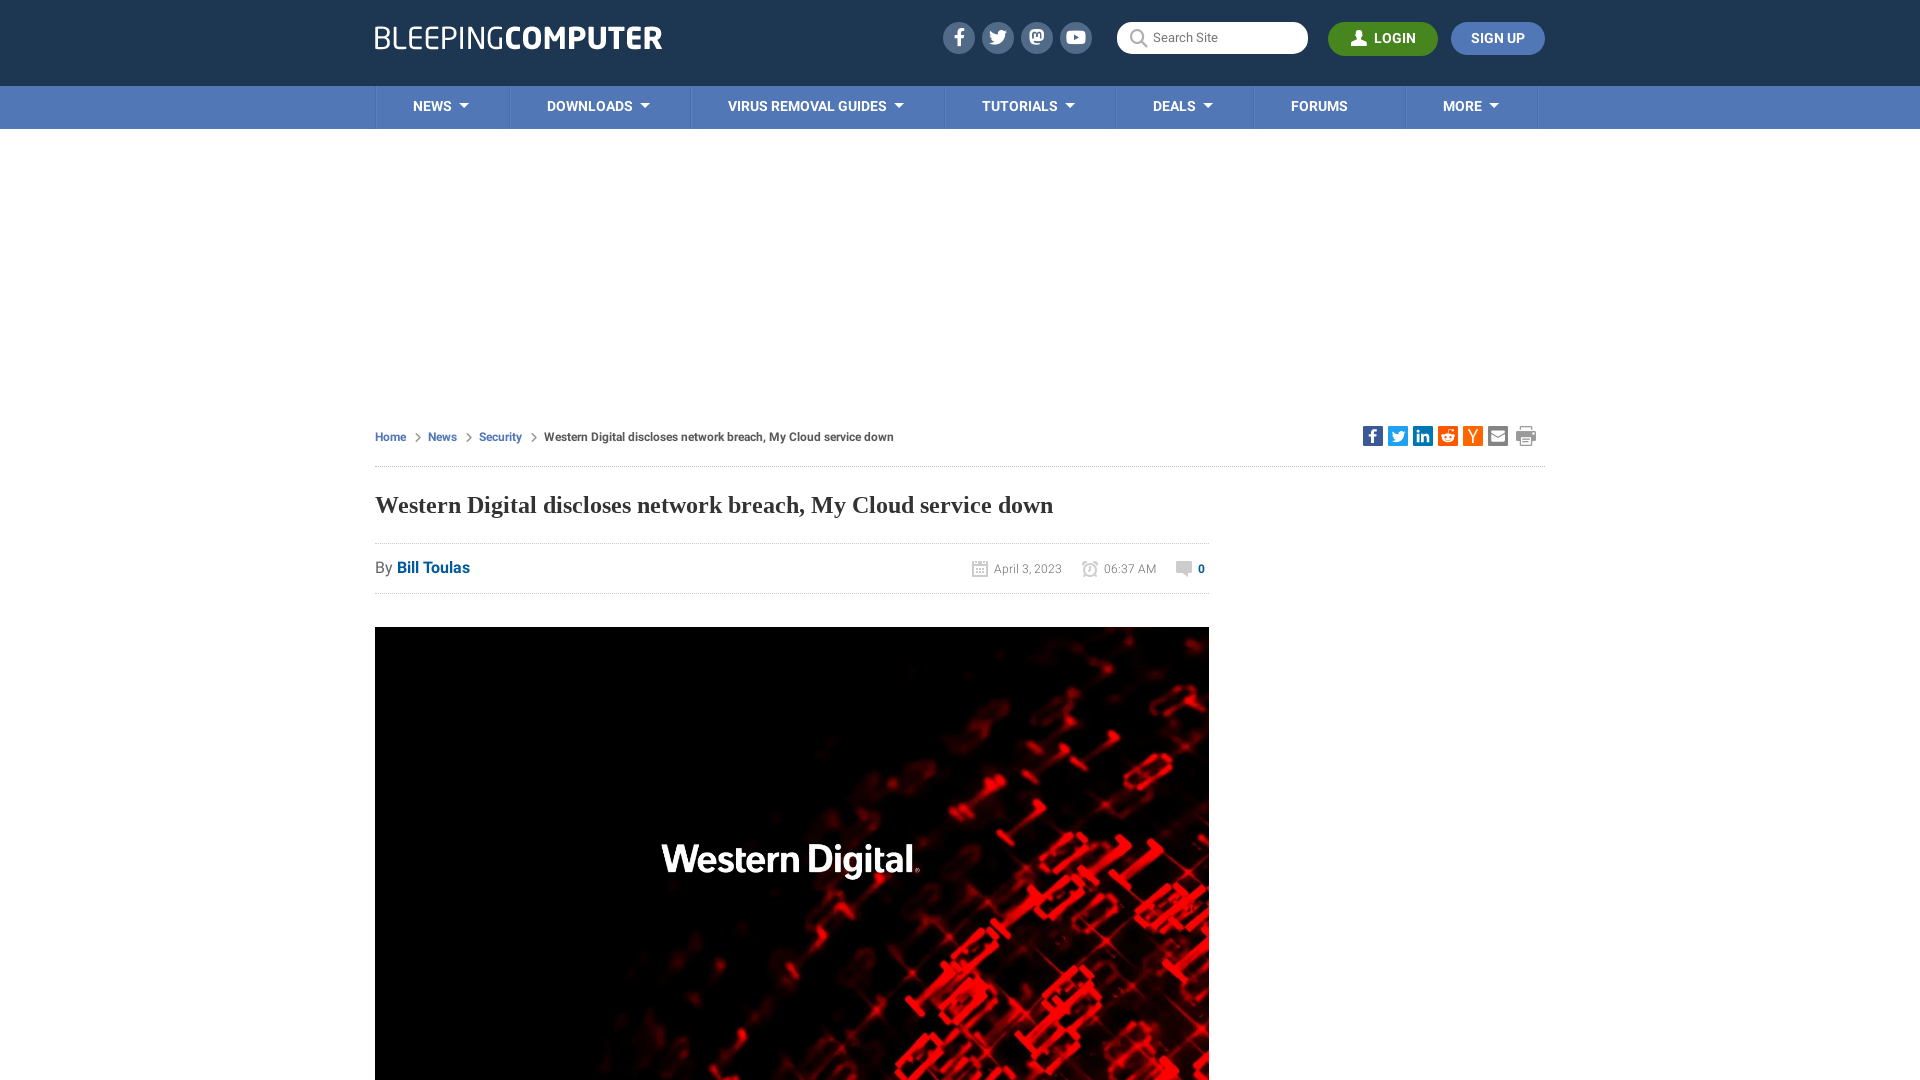This screenshot has height=1080, width=1920.
Task: Click the Yahoo share icon
Action: pos(1472,436)
